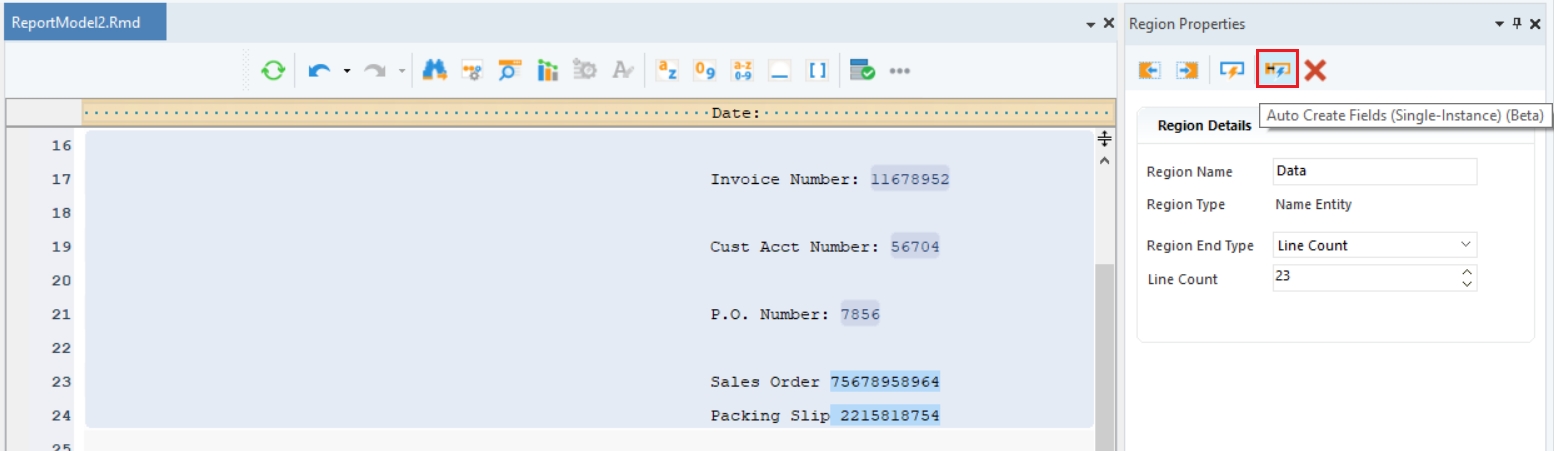The width and height of the screenshot is (1554, 451).
Task: Click line number 23 in gutter
Action: (x=60, y=382)
